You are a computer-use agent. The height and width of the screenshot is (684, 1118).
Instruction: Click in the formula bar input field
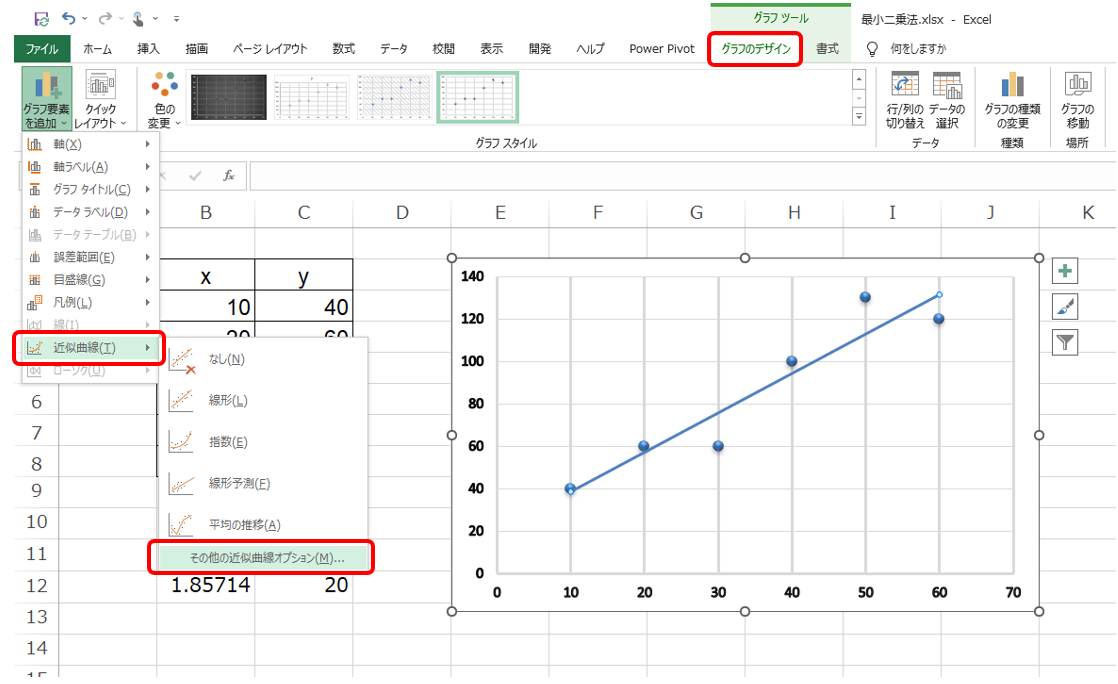pyautogui.click(x=682, y=175)
